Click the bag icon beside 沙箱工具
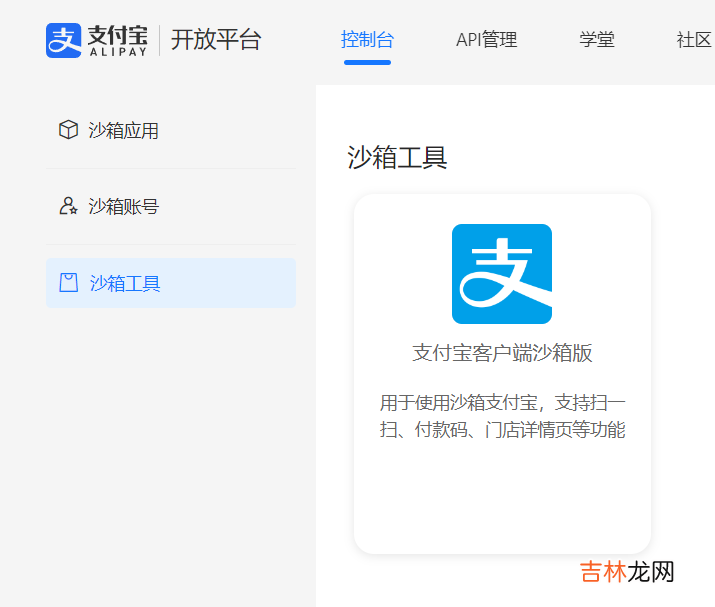The width and height of the screenshot is (715, 607). pyautogui.click(x=68, y=283)
